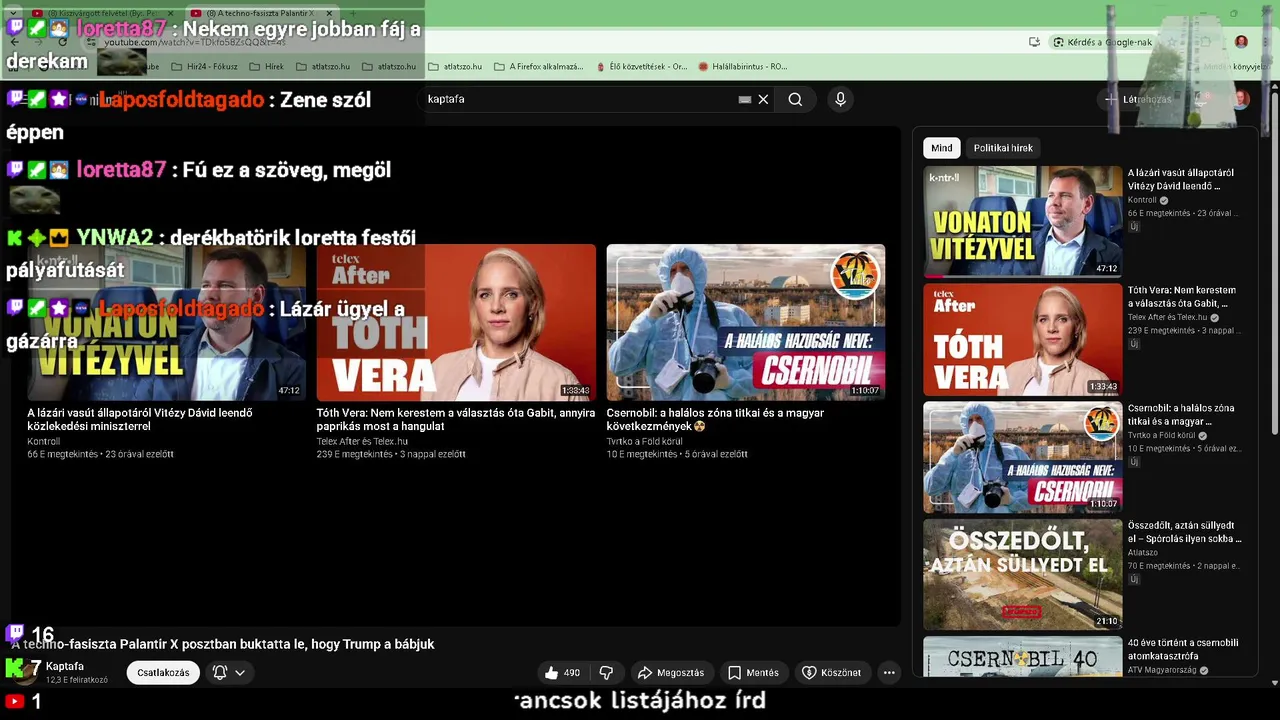Click the Kaptafa channel avatar
Viewport: 1280px width, 720px height.
22,672
